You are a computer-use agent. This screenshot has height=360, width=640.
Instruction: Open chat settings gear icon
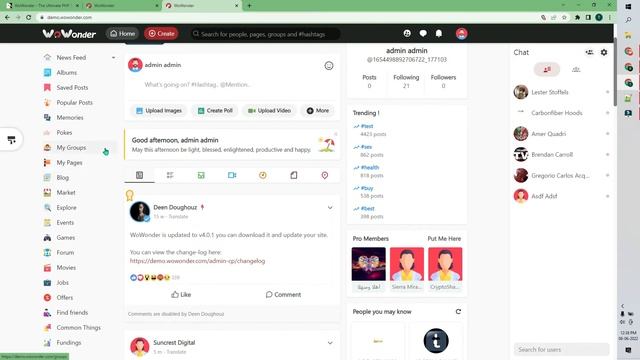point(604,52)
